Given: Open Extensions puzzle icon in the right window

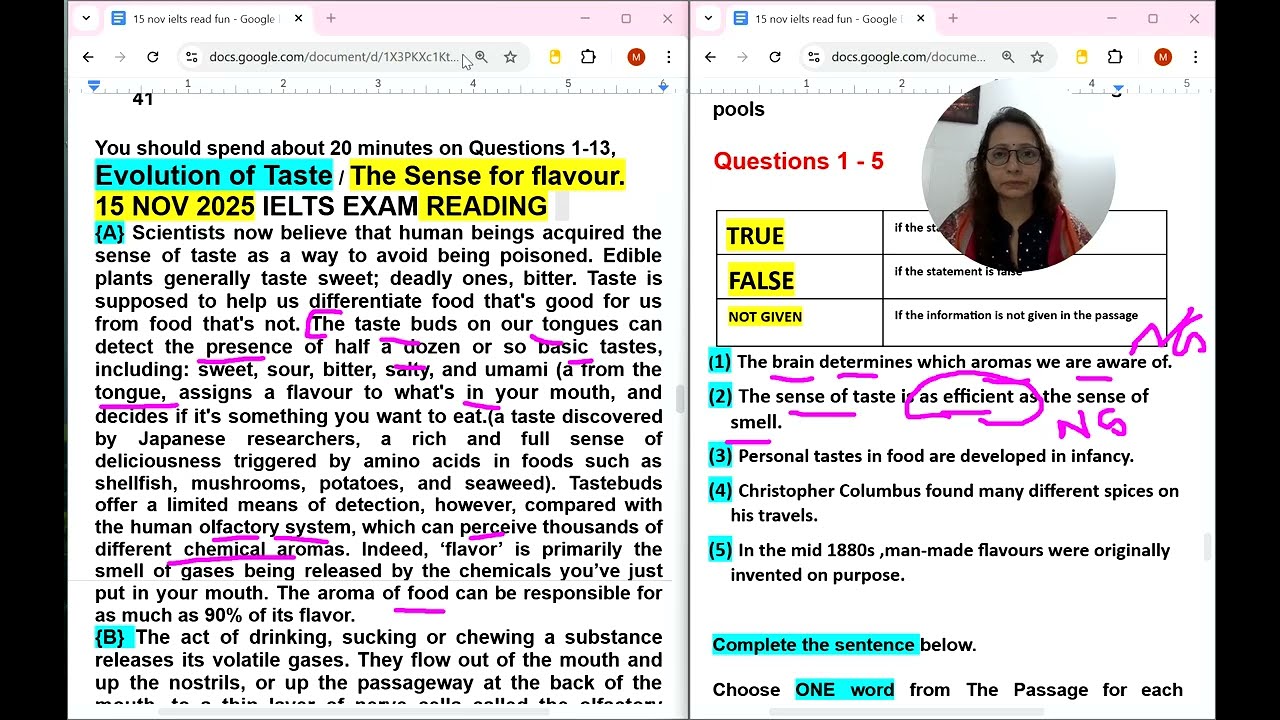Looking at the screenshot, I should click(x=1115, y=57).
